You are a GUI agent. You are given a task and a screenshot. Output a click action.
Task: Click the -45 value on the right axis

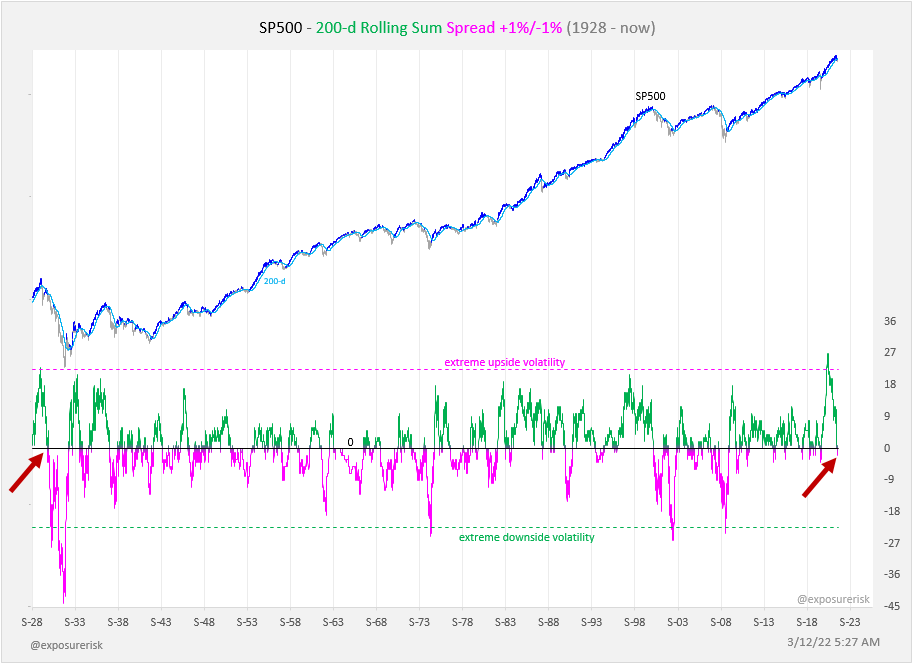click(x=890, y=606)
